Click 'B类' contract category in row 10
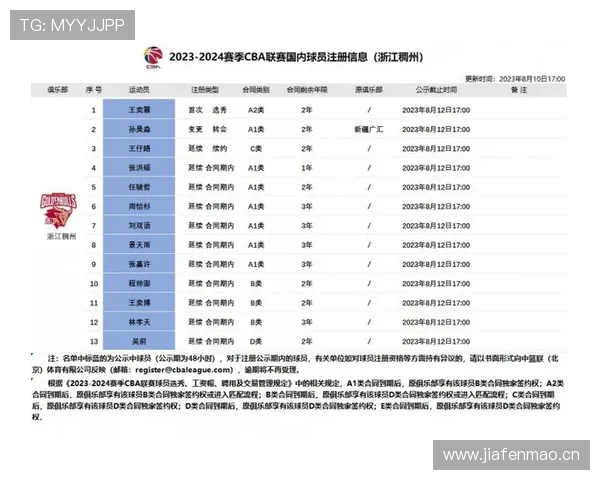 click(256, 283)
